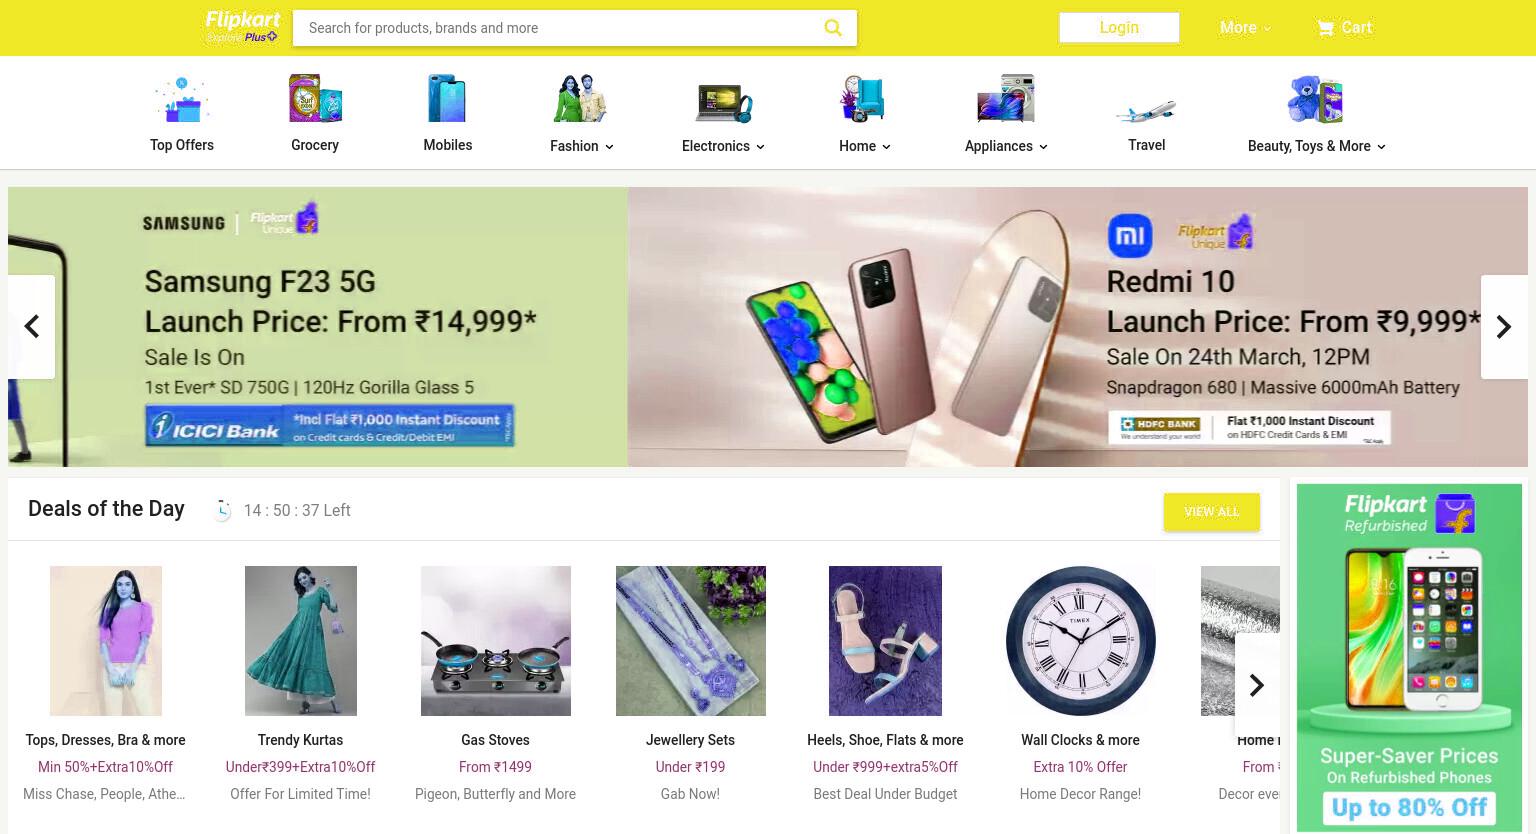Screen dimensions: 1536x834
Task: Open Top Offers gift icon
Action: click(x=181, y=100)
